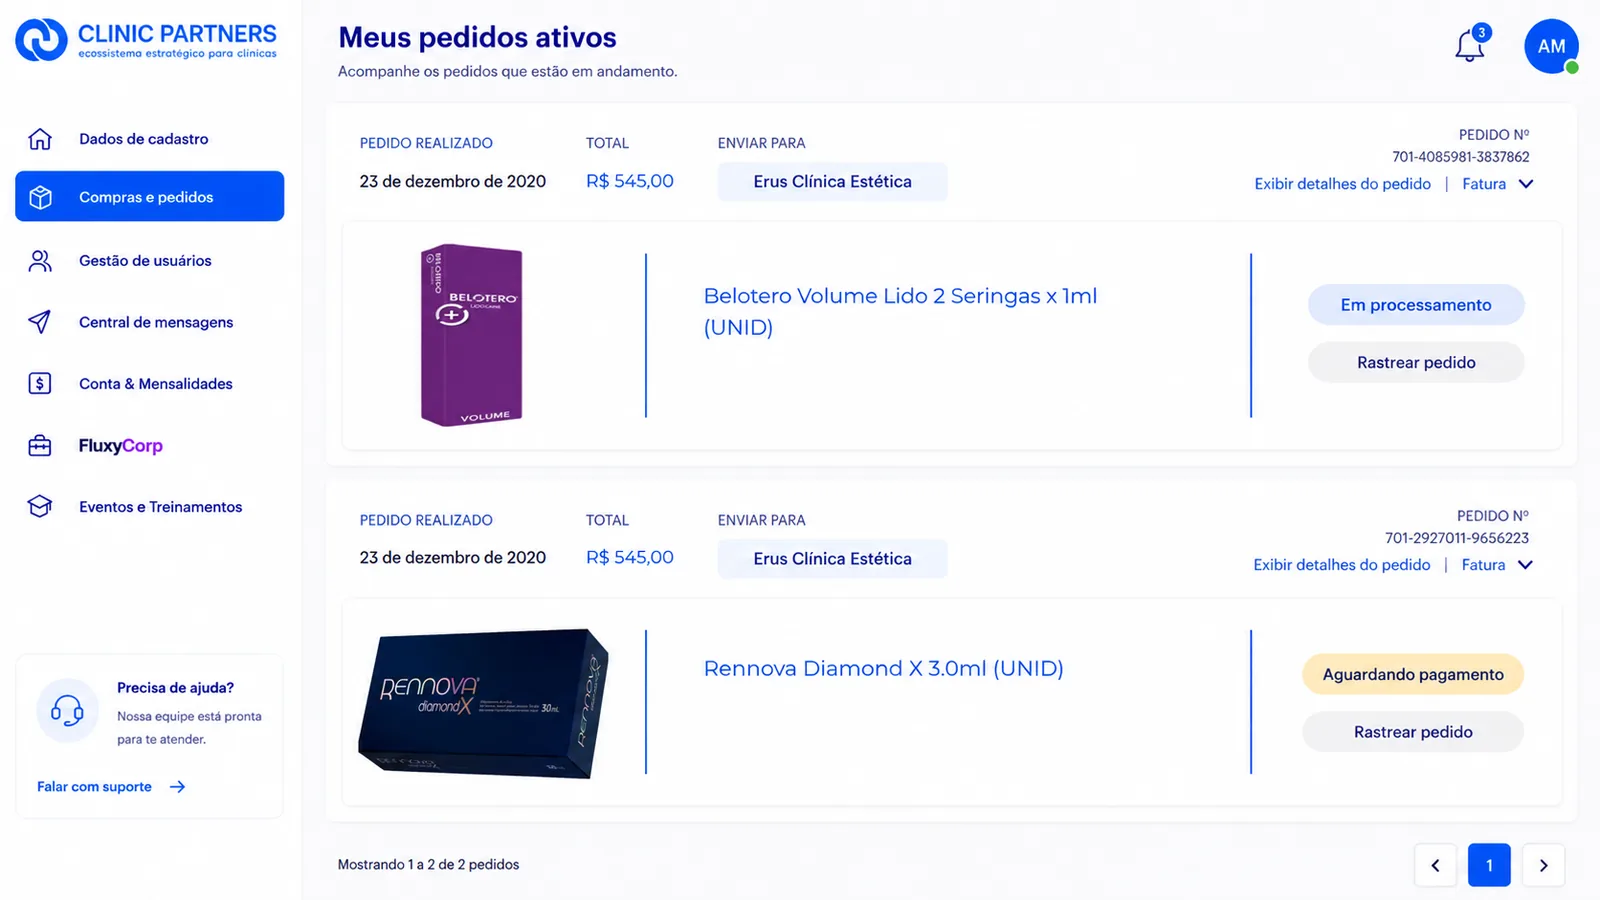Track the Belotero Volume order
Image resolution: width=1600 pixels, height=900 pixels.
tap(1416, 362)
